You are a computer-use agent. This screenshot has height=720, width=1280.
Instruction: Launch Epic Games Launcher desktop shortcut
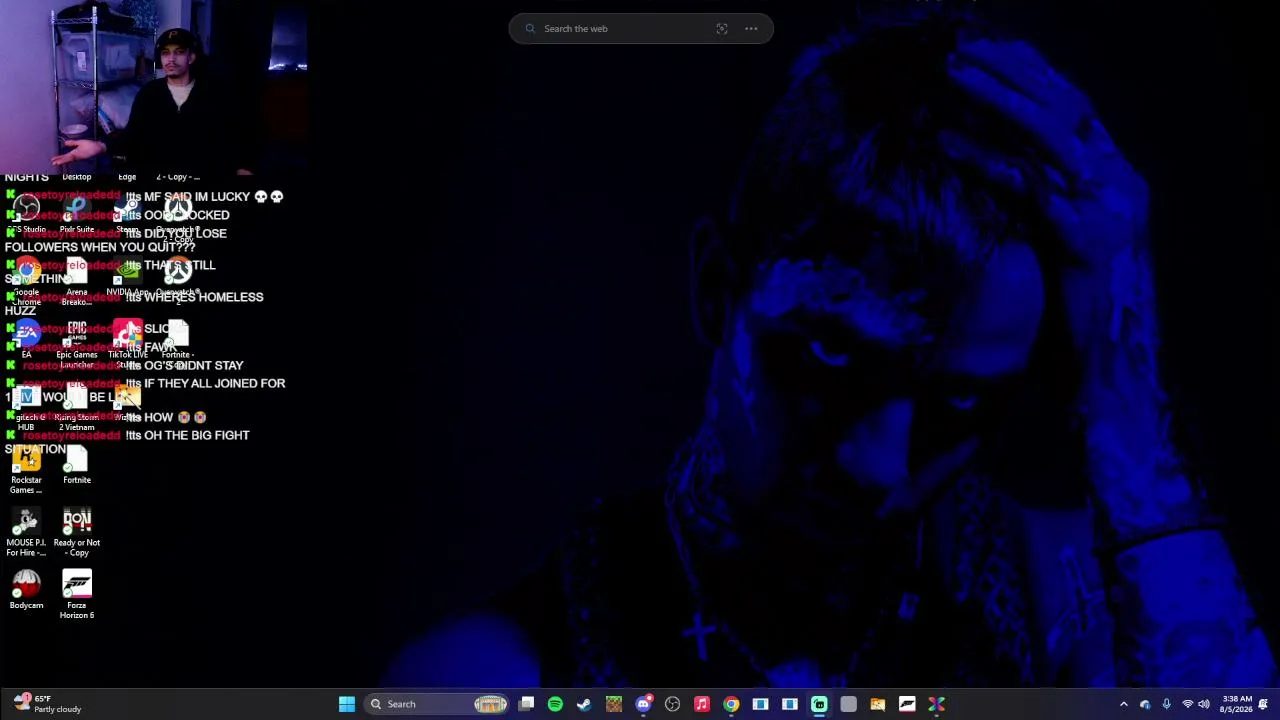[x=77, y=345]
